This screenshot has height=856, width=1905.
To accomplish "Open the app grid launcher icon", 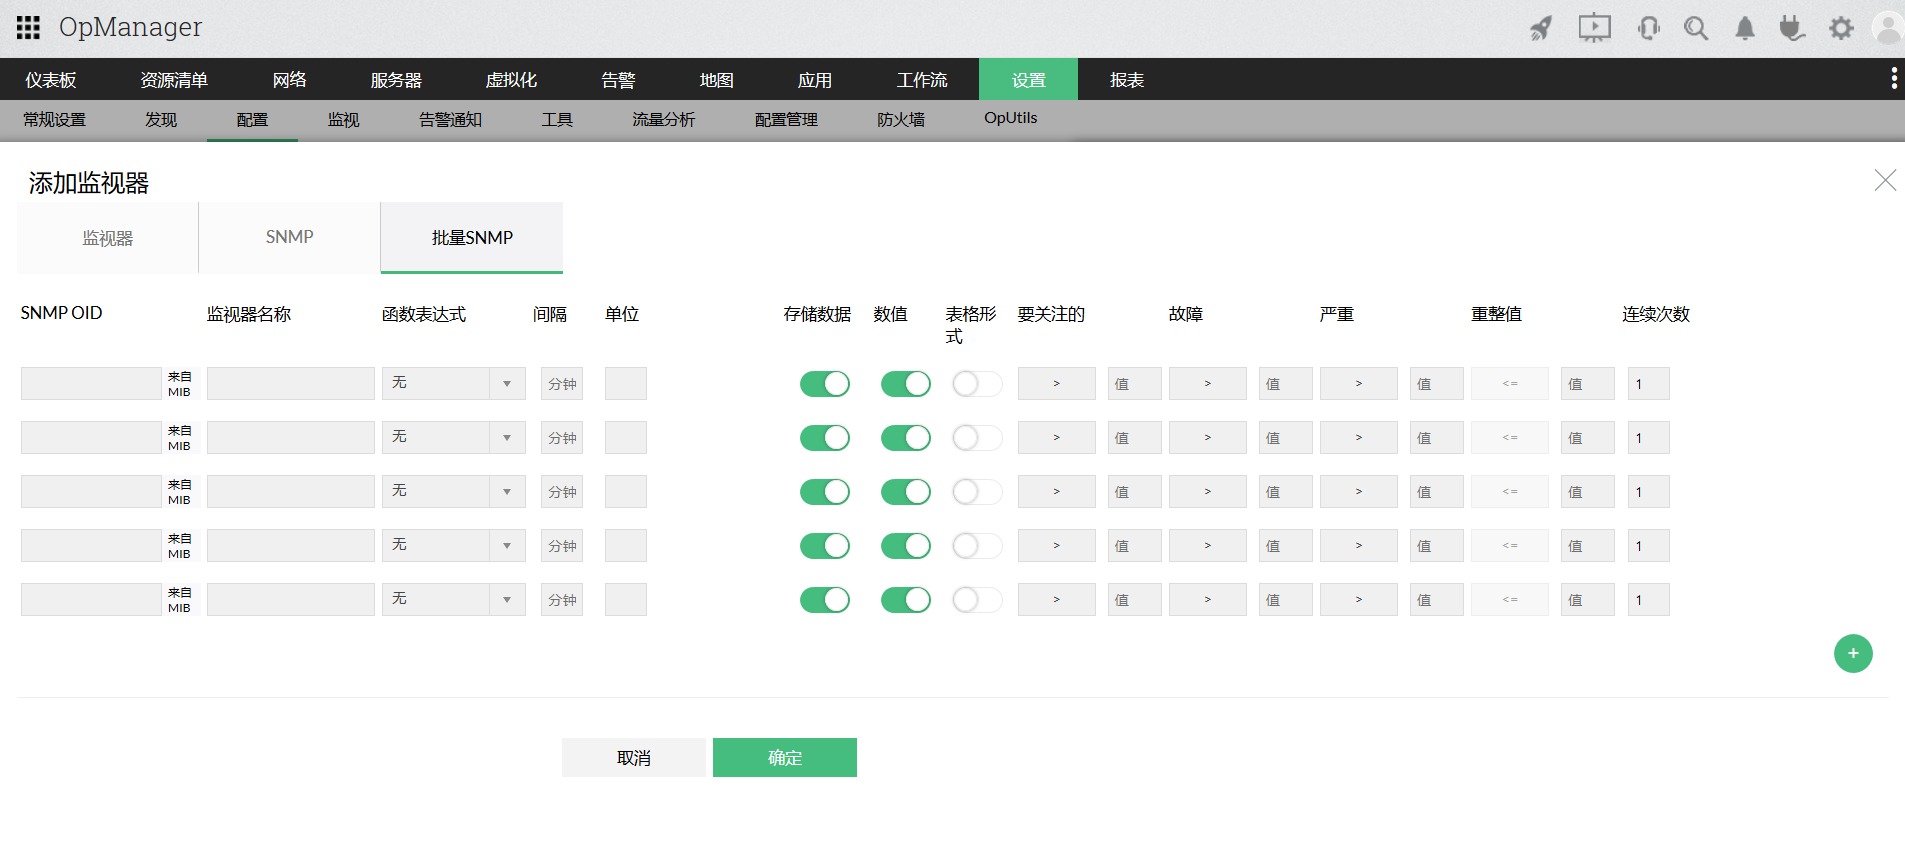I will (28, 27).
